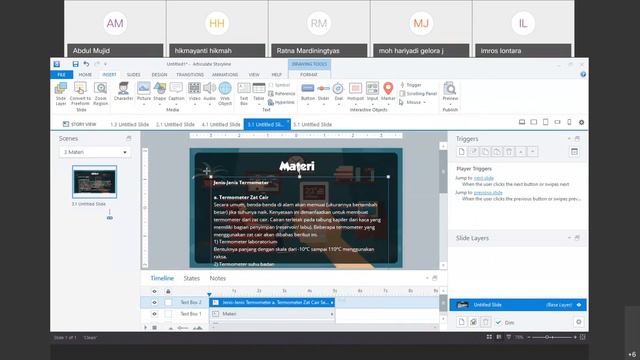Screen dimensions: 640x360
Task: Click Convert to Freeform icon
Action: (x=80, y=93)
